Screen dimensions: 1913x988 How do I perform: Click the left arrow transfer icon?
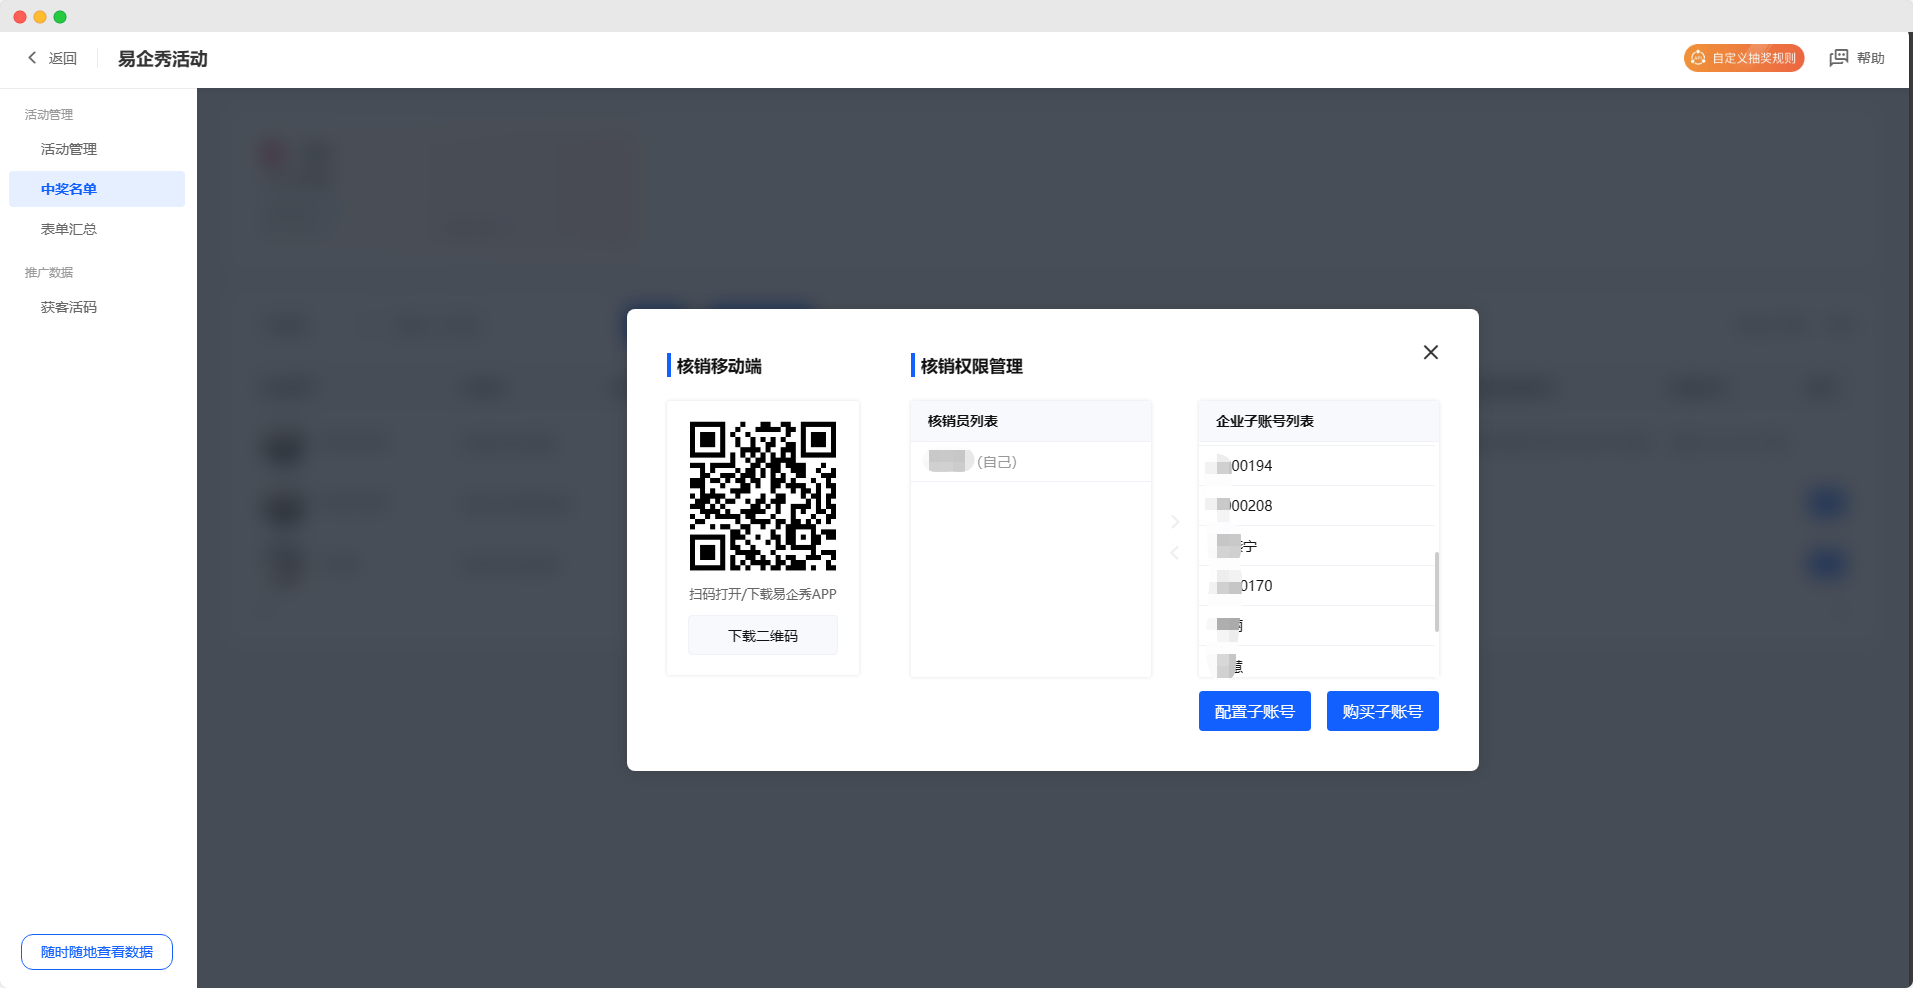(x=1175, y=553)
